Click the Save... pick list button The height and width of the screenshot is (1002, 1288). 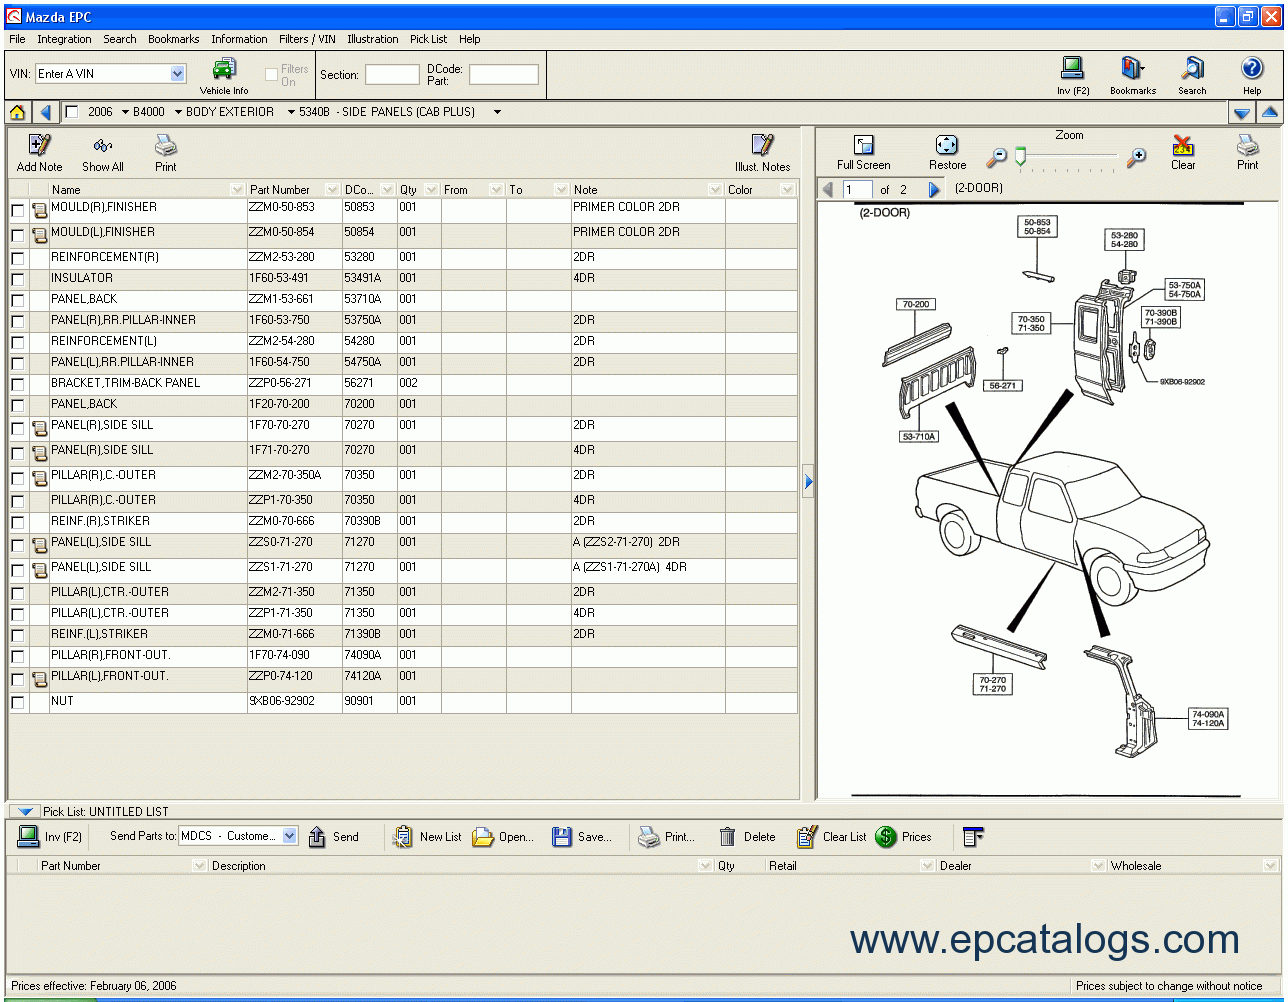point(582,837)
